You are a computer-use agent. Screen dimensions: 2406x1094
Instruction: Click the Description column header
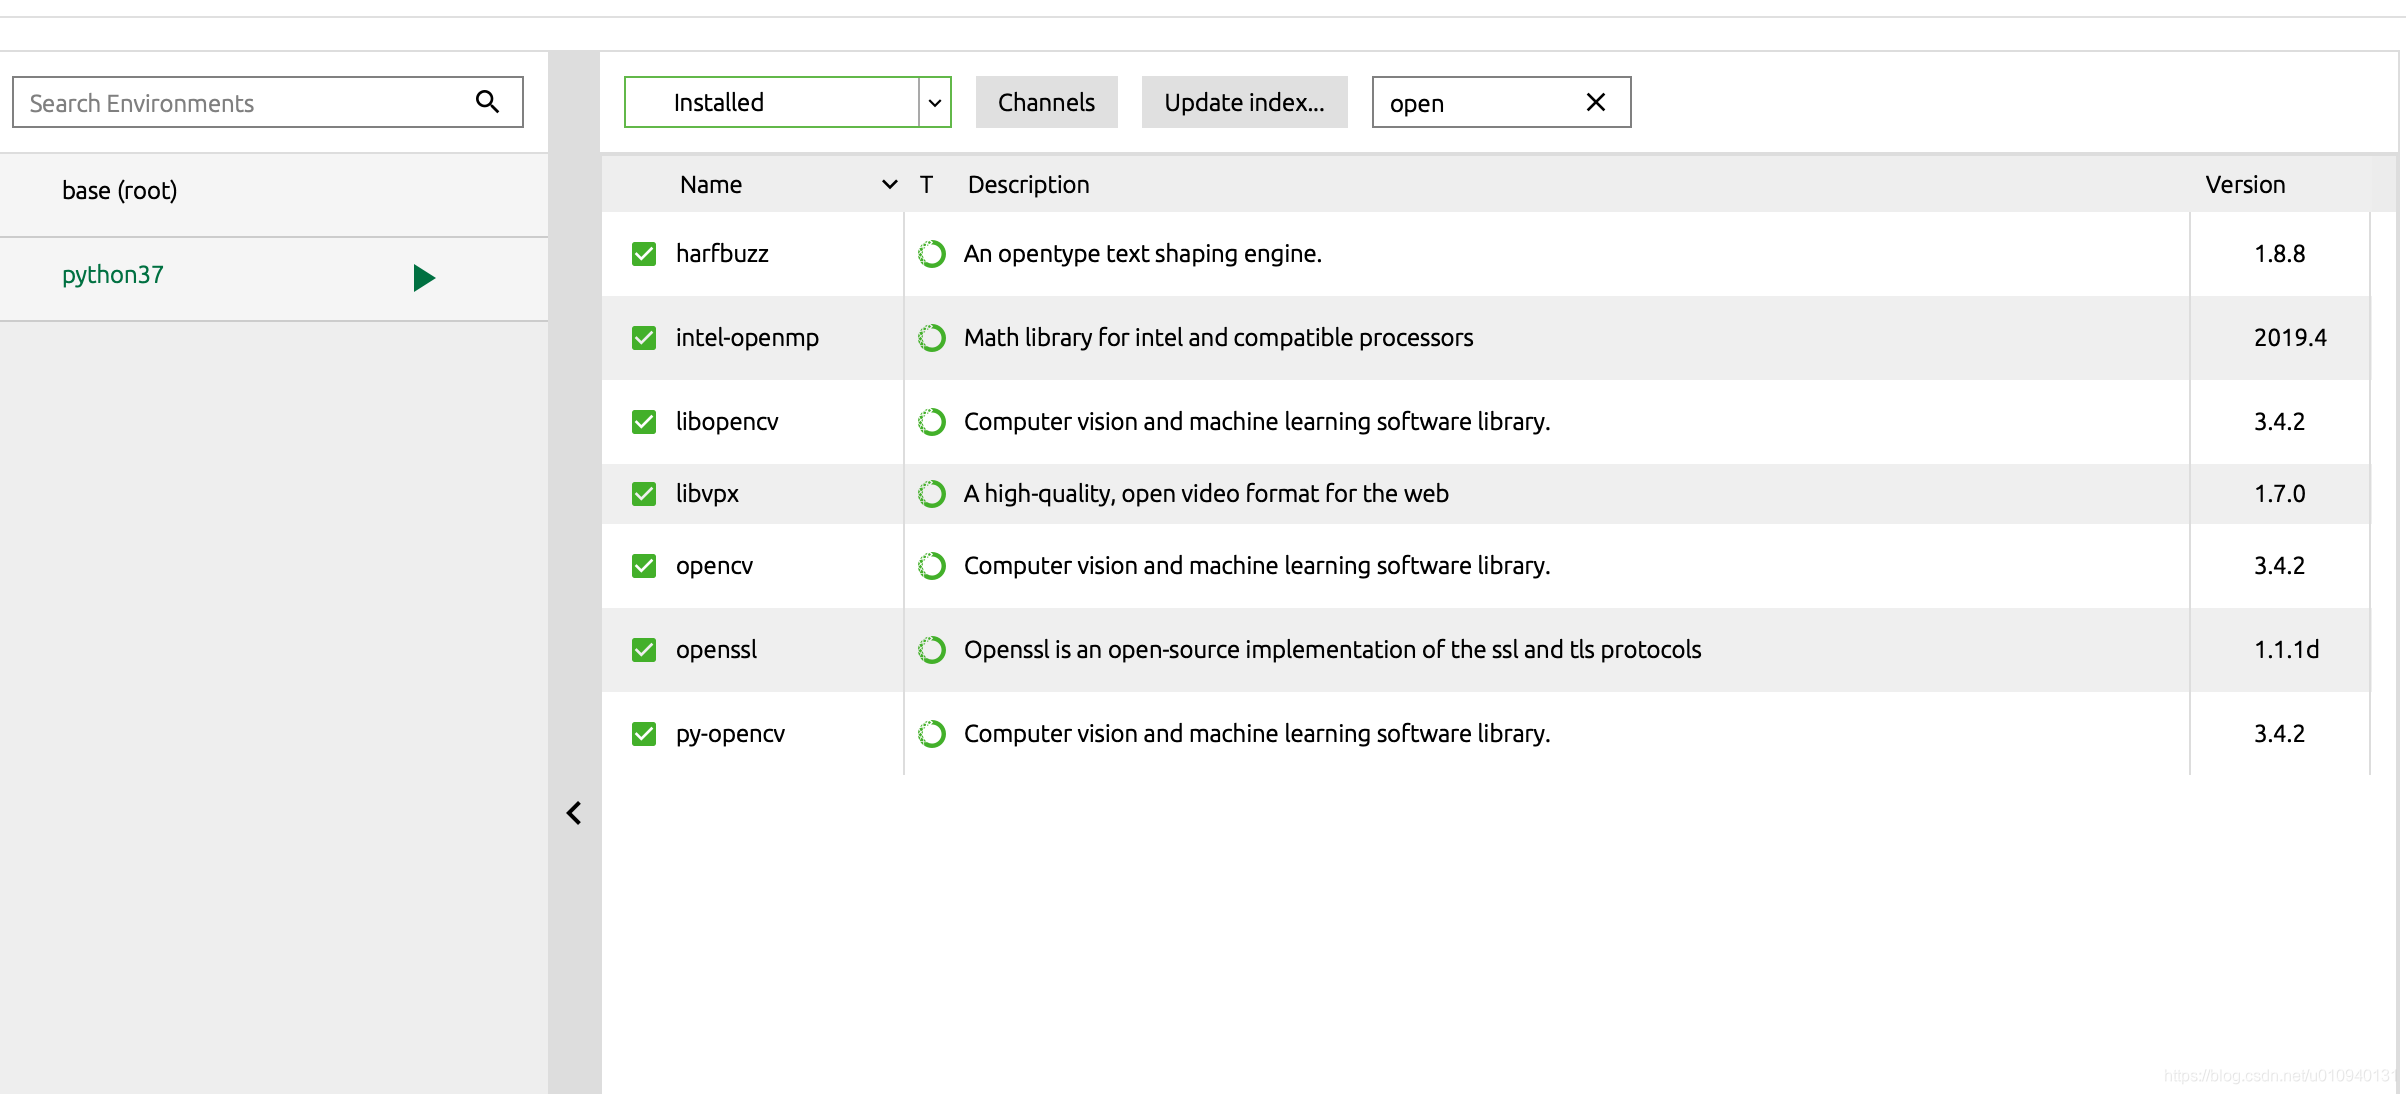1028,184
